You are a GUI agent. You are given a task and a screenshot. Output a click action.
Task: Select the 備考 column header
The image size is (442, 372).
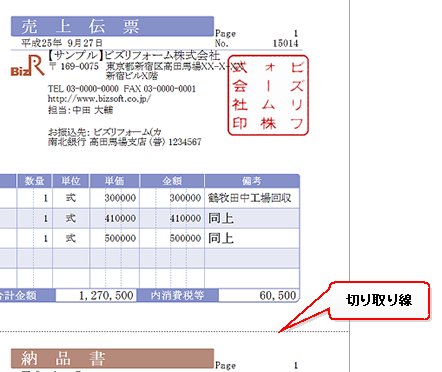(x=252, y=181)
